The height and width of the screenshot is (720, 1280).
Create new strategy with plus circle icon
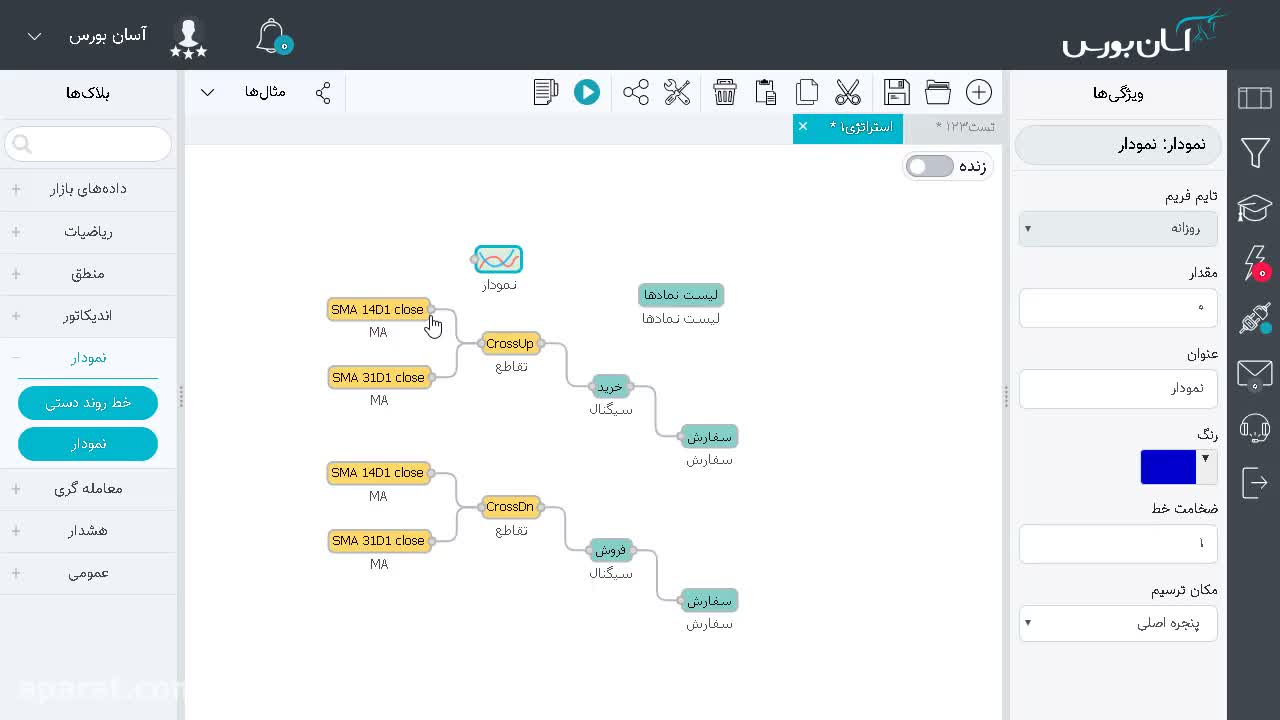979,92
